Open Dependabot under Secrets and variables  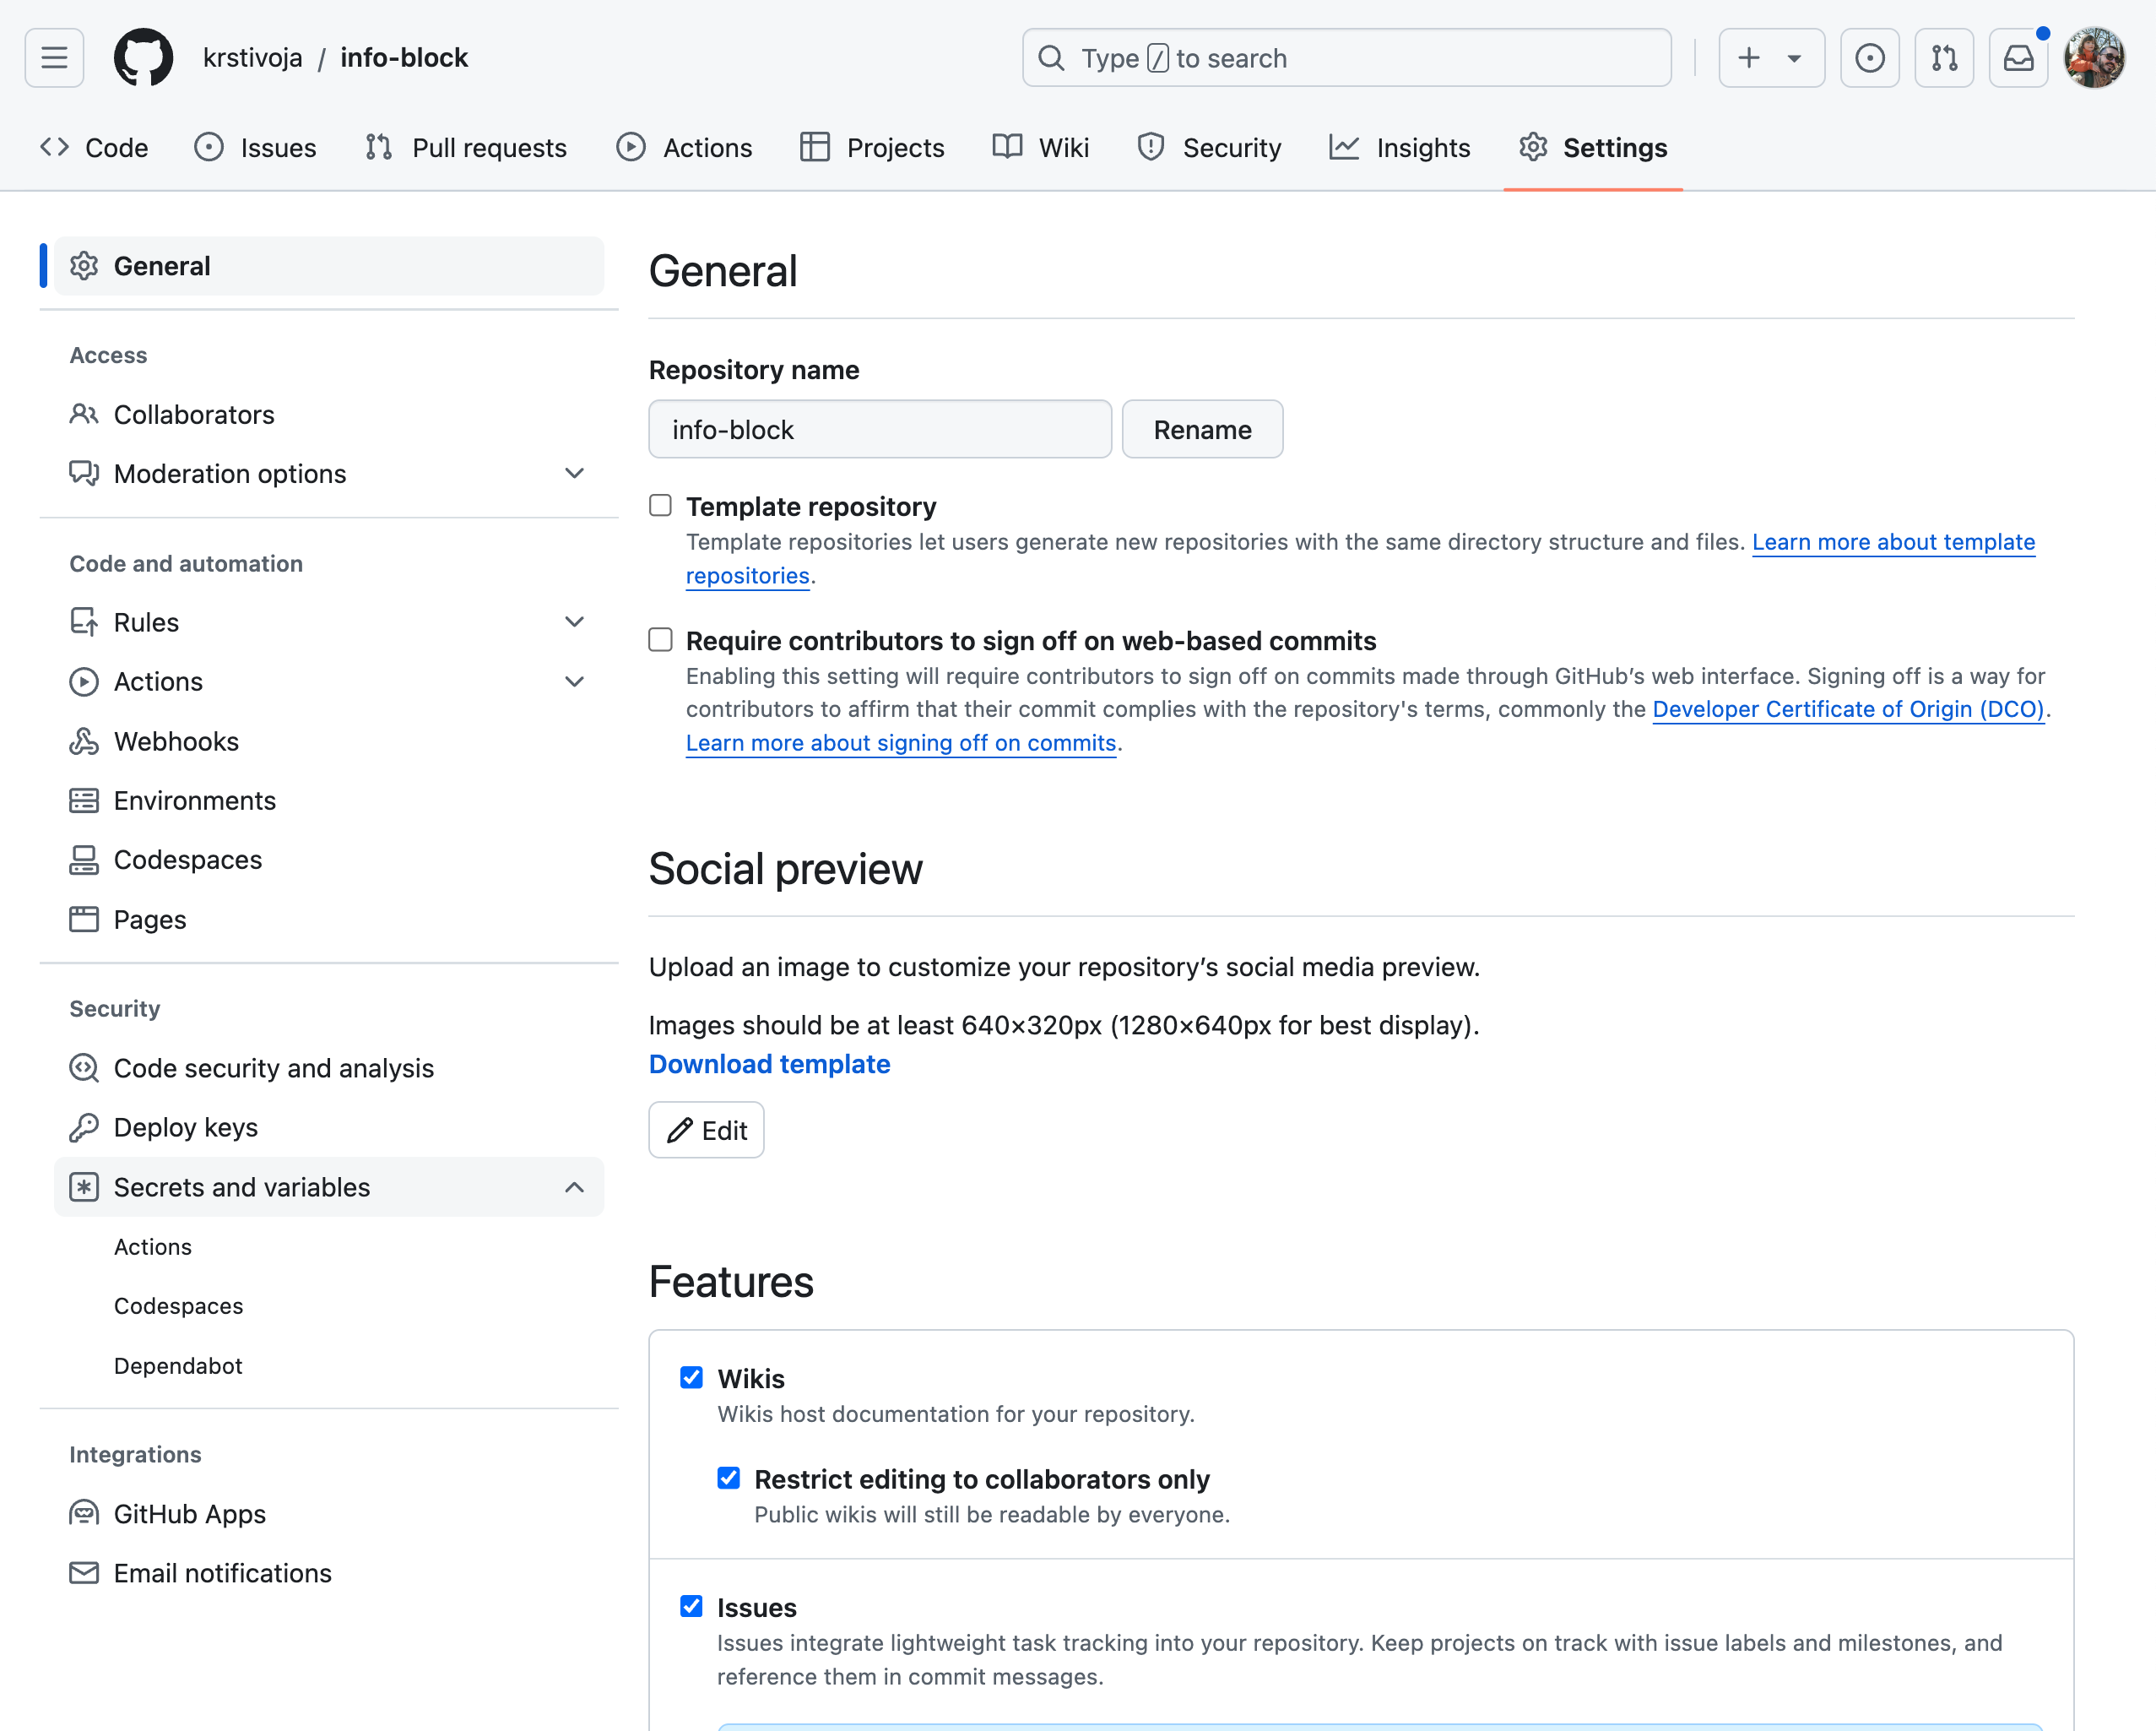178,1366
